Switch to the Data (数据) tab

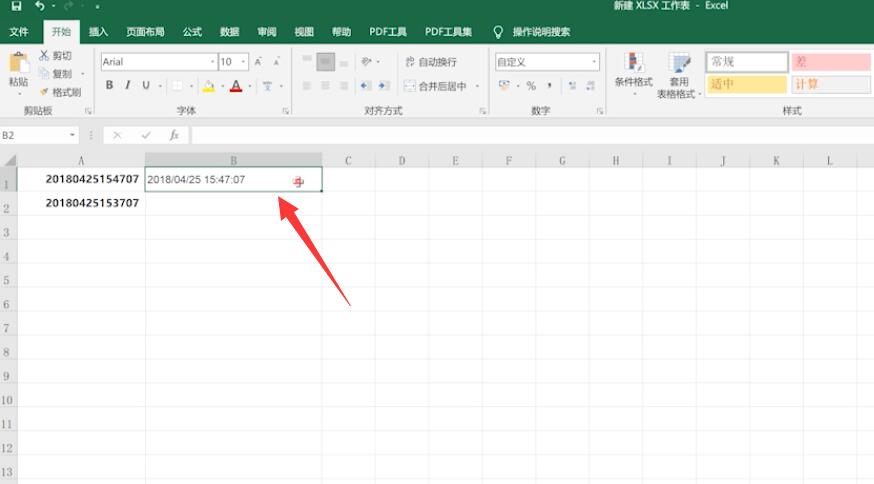point(229,32)
